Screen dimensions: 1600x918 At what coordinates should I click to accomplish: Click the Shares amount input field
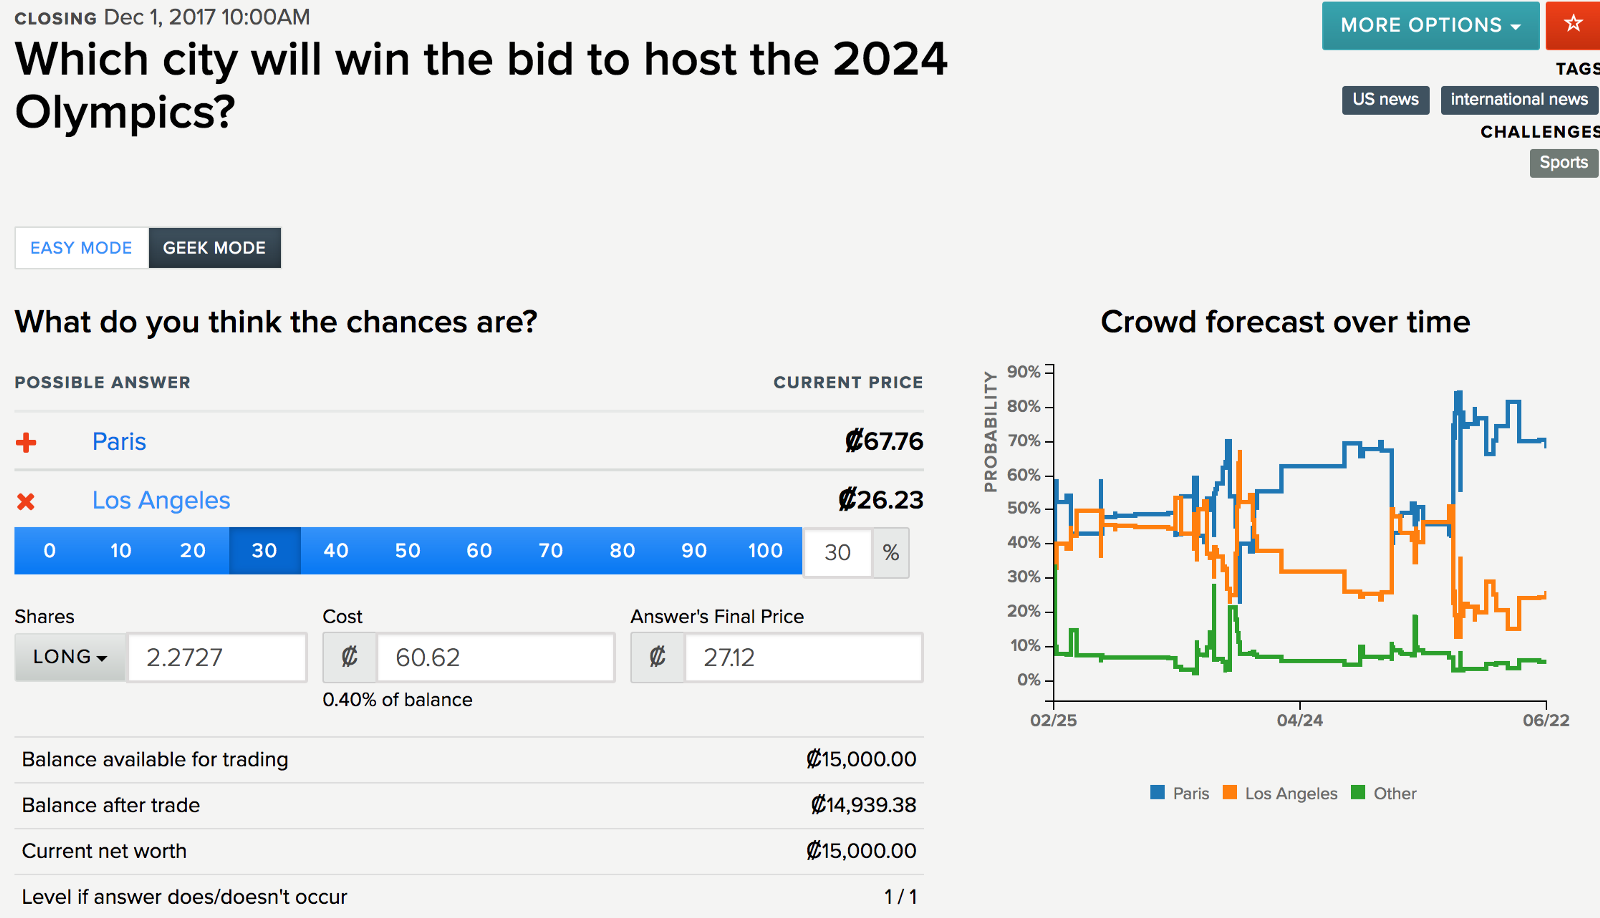tap(216, 657)
